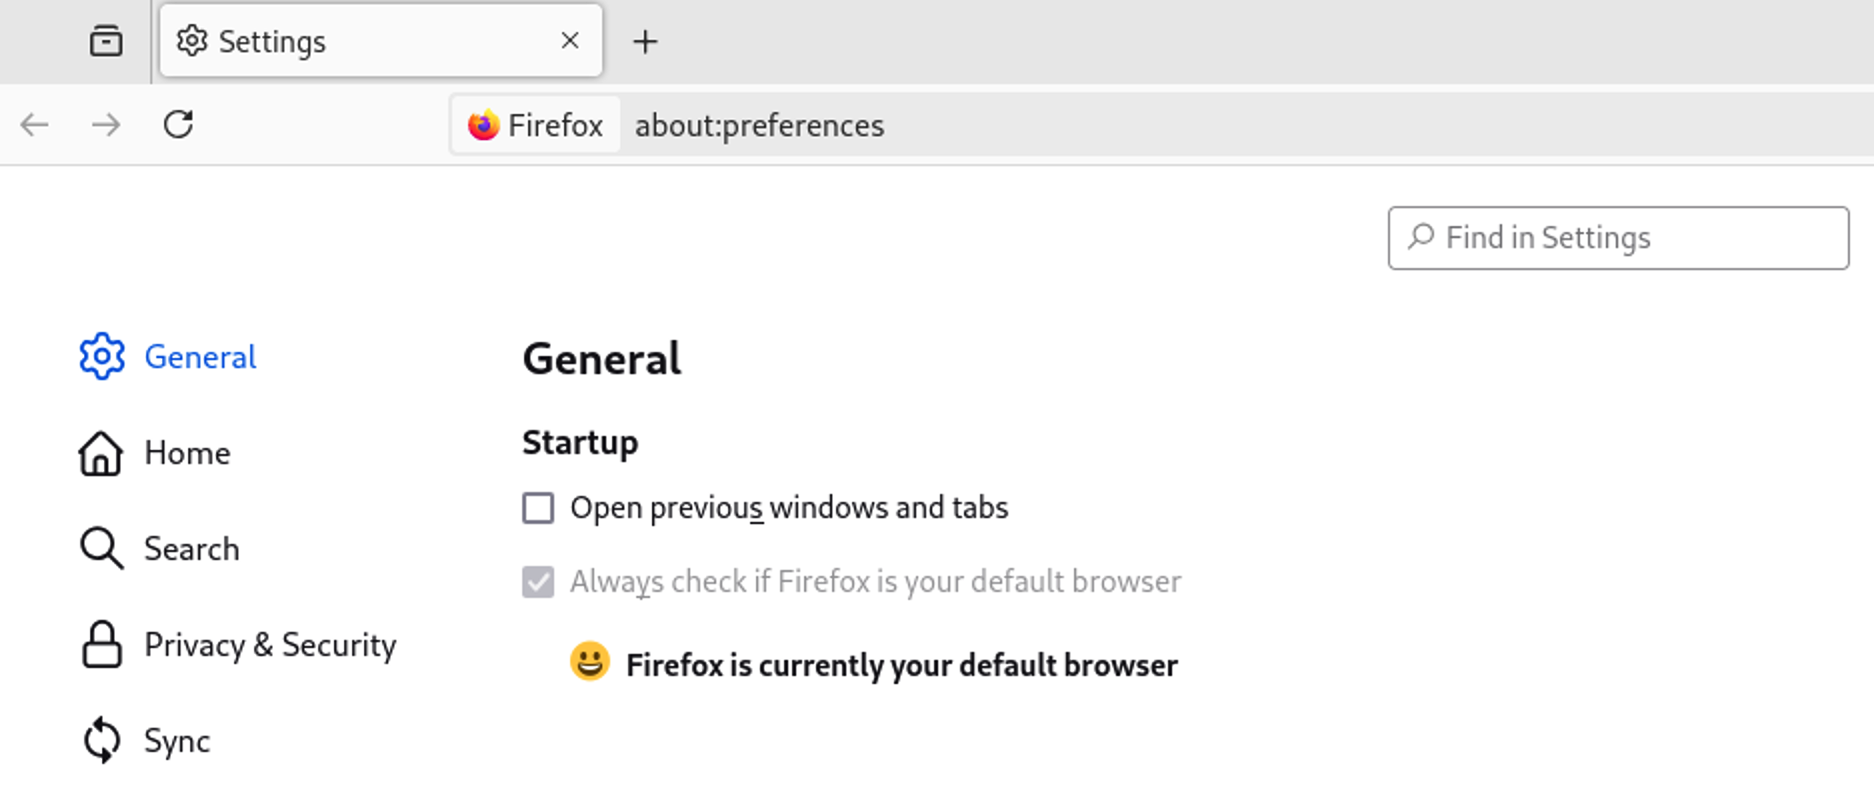The image size is (1874, 796).
Task: Click the list all tabs icon
Action: [x=105, y=41]
